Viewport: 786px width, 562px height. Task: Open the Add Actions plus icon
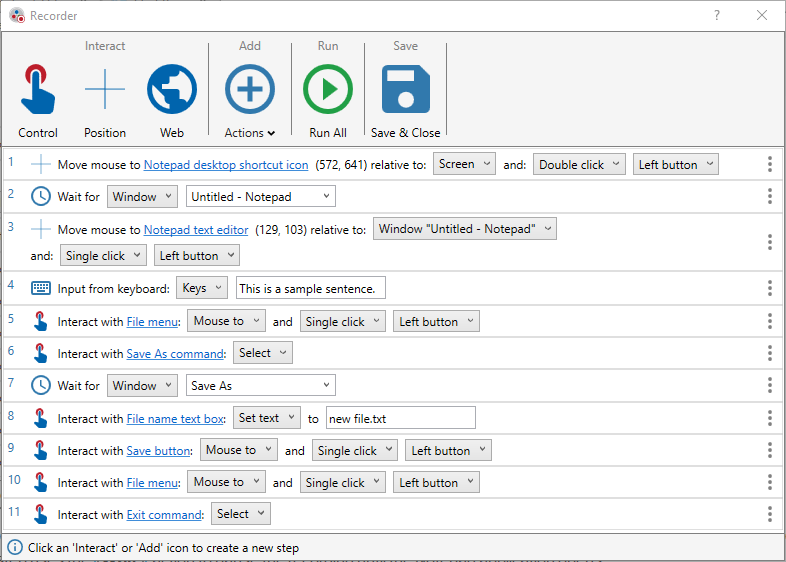tap(249, 90)
